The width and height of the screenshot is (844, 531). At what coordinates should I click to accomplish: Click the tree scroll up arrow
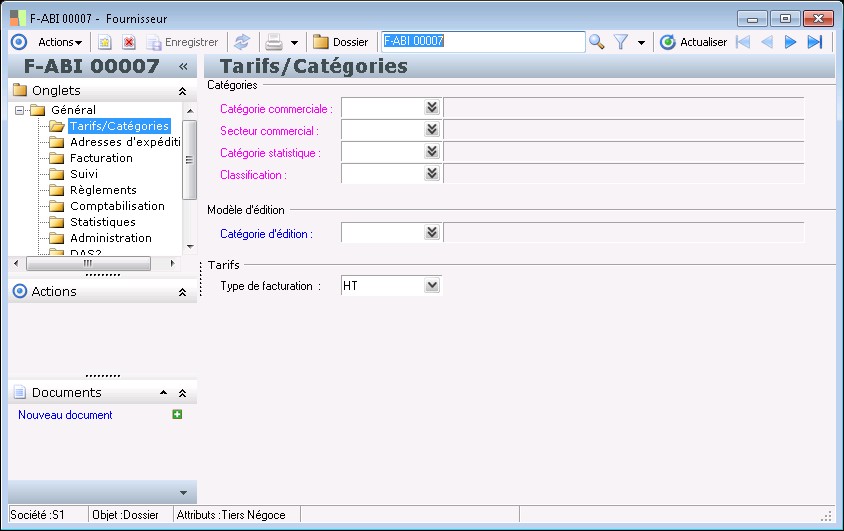190,110
